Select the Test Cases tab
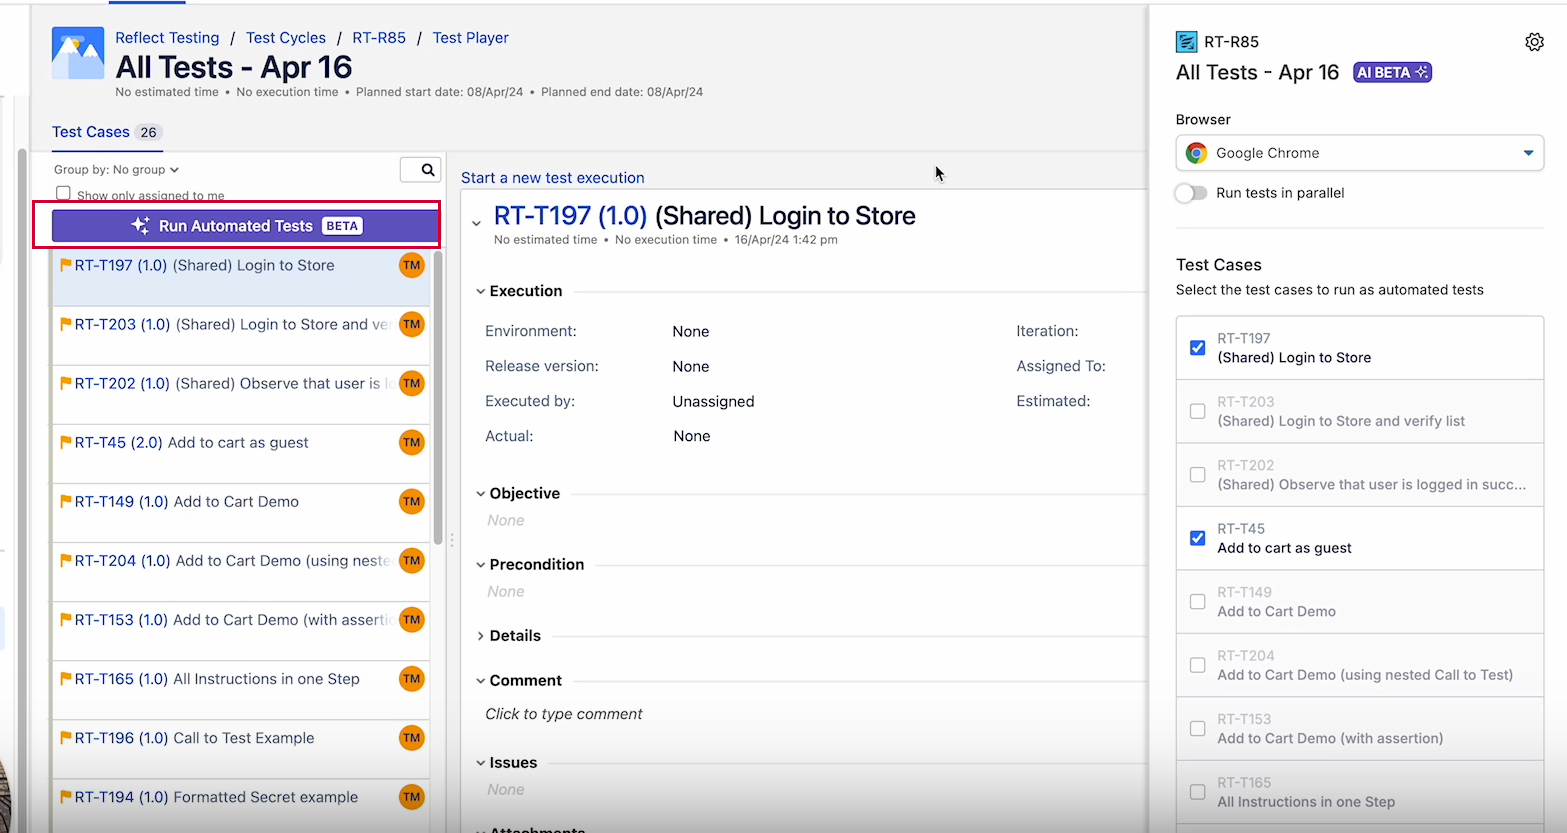The height and width of the screenshot is (833, 1567). 91,132
